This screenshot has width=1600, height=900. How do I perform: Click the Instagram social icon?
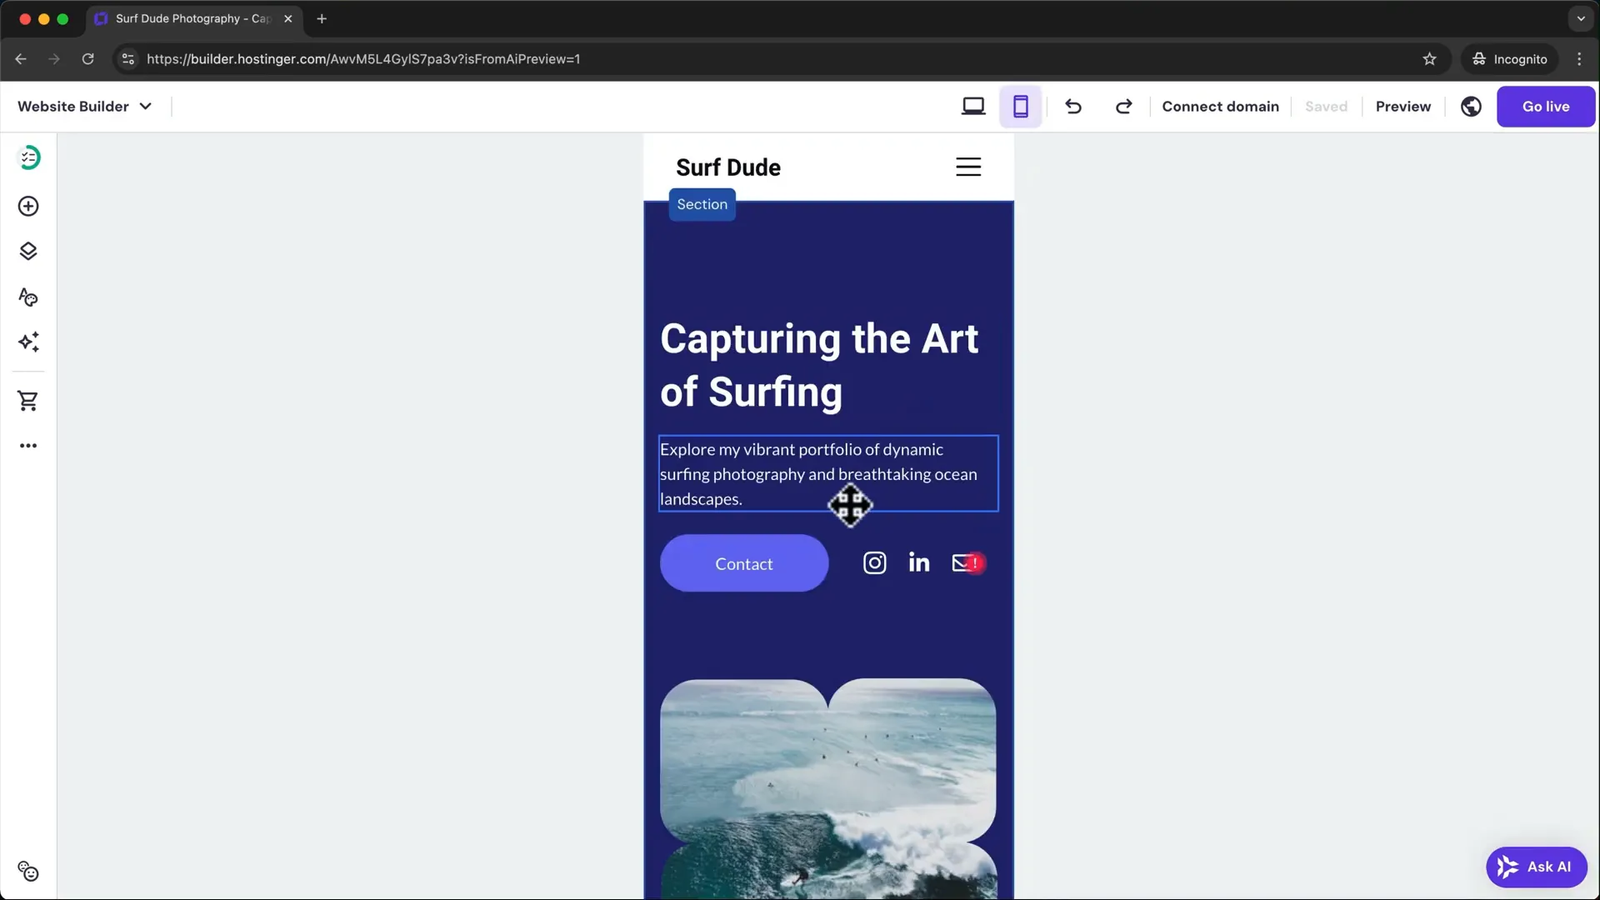coord(875,563)
